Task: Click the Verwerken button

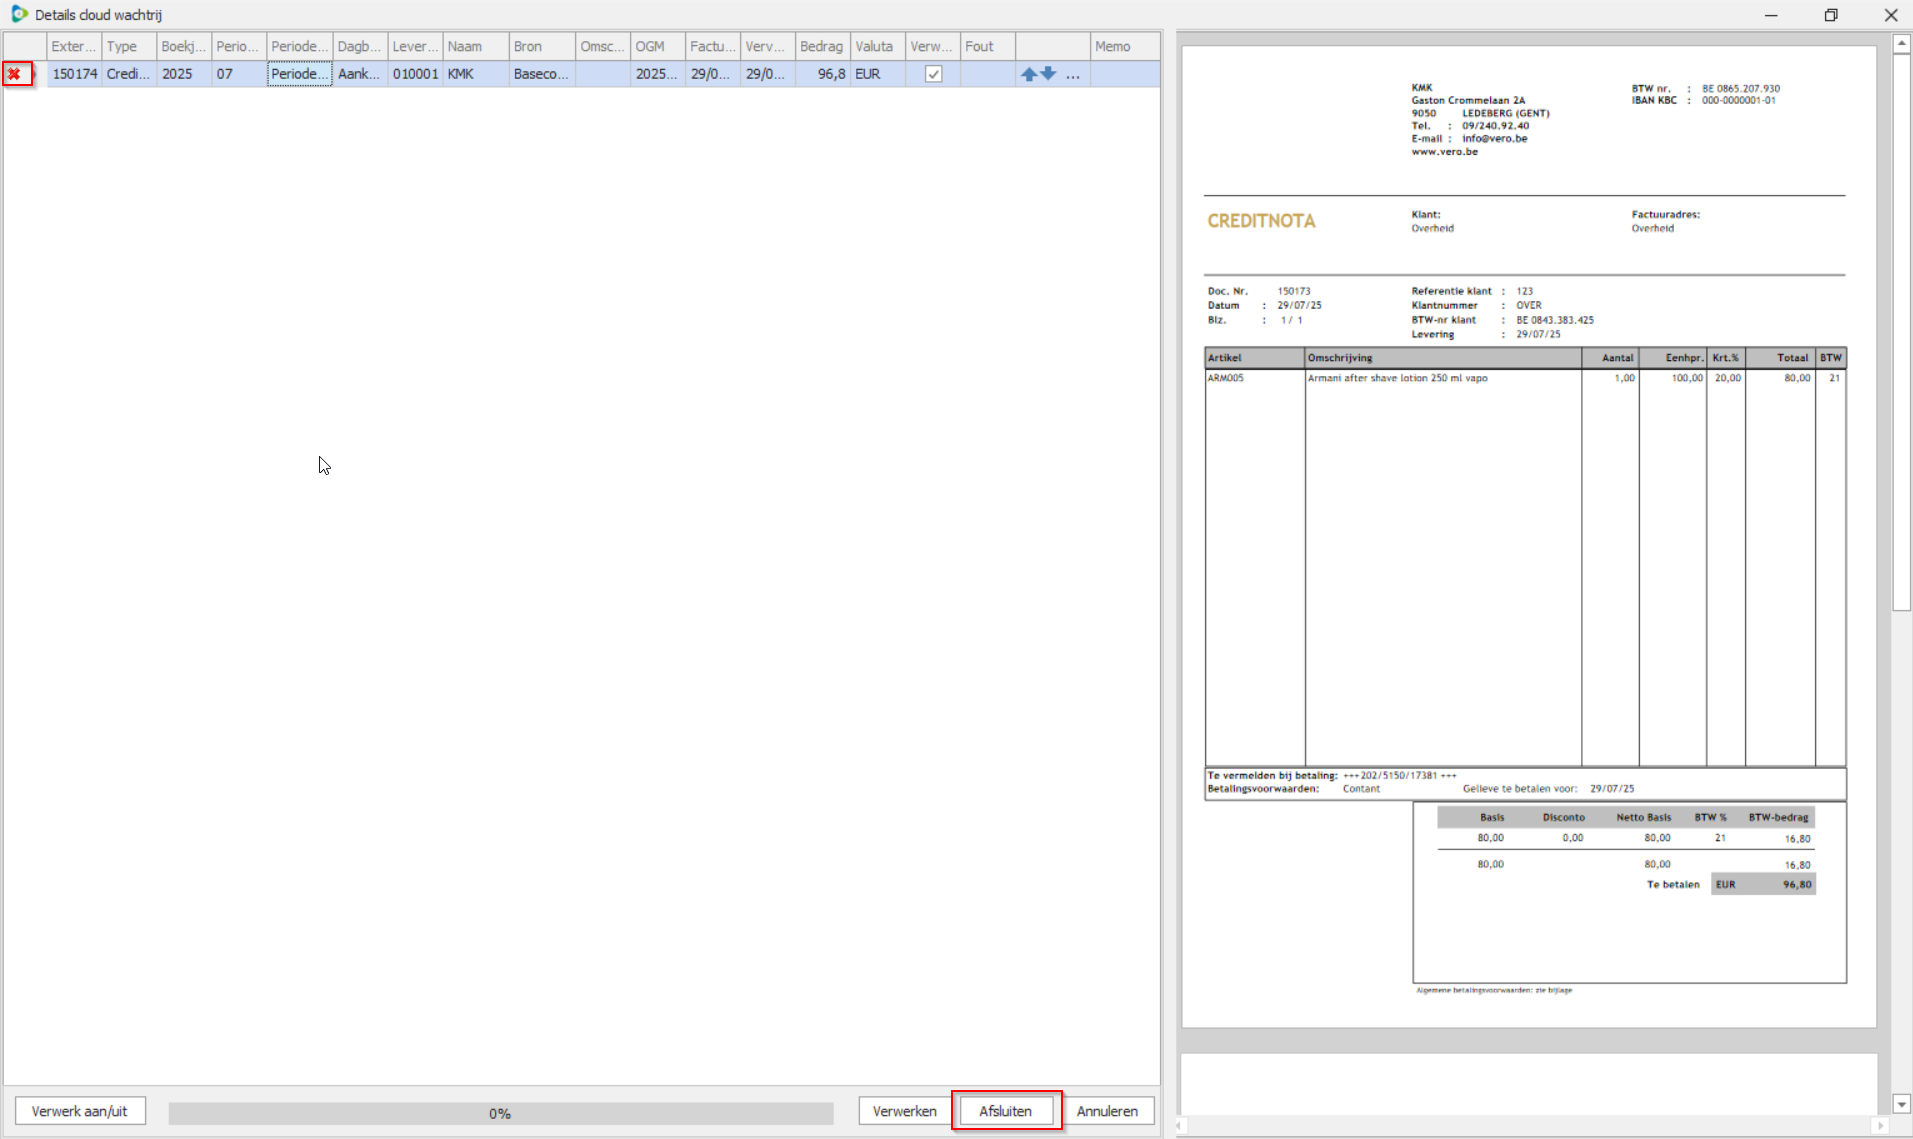Action: coord(904,1111)
